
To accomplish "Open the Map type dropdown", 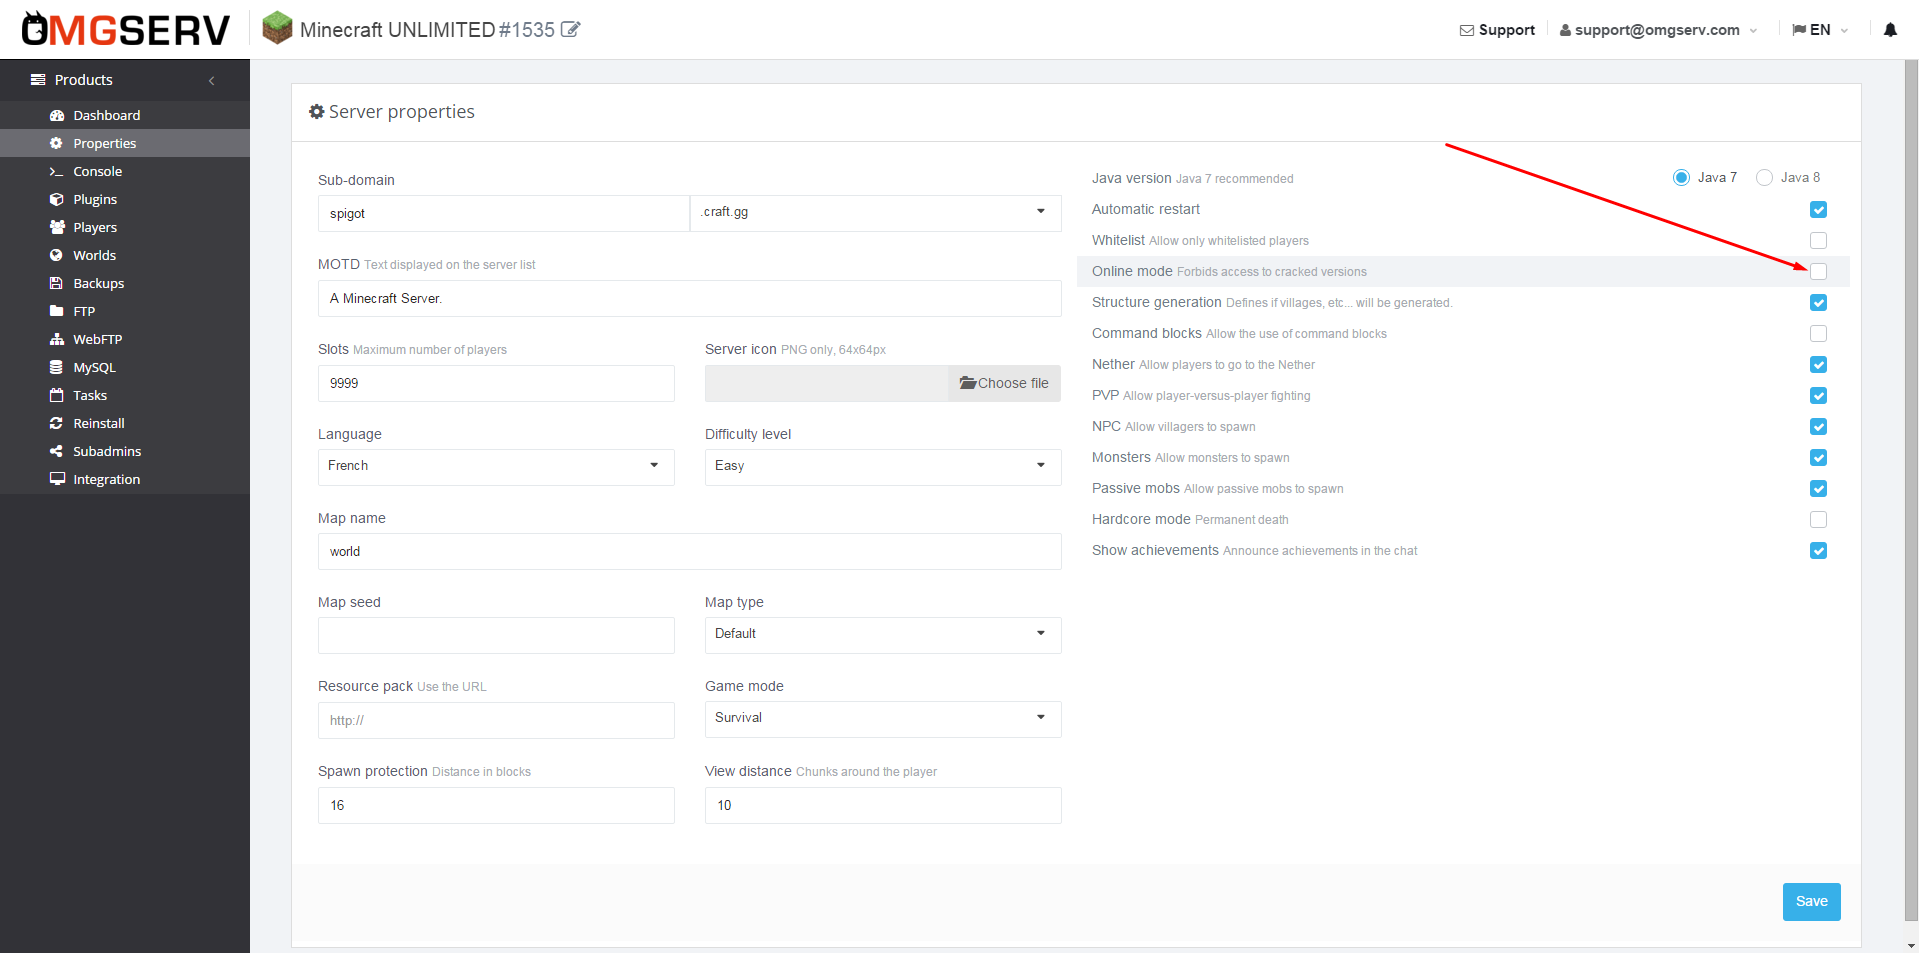I will 883,635.
